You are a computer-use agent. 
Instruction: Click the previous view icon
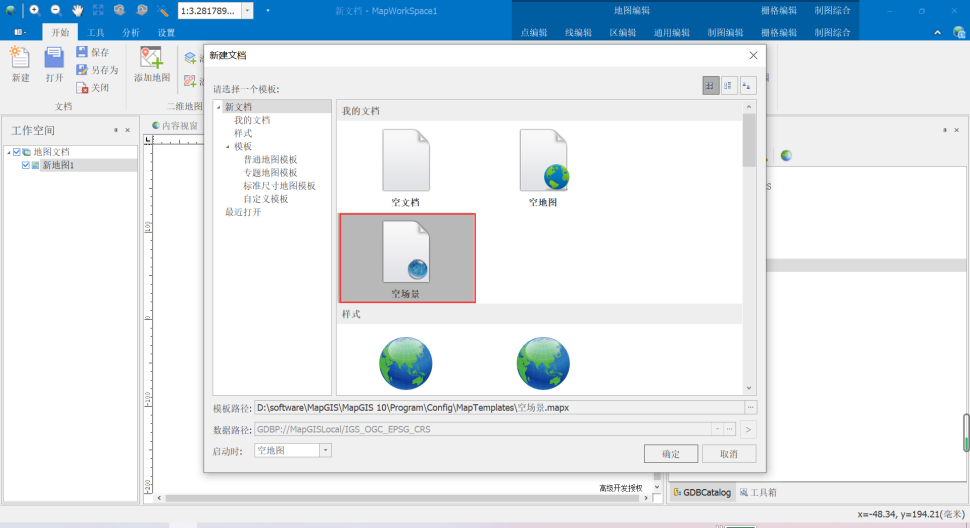coord(119,11)
